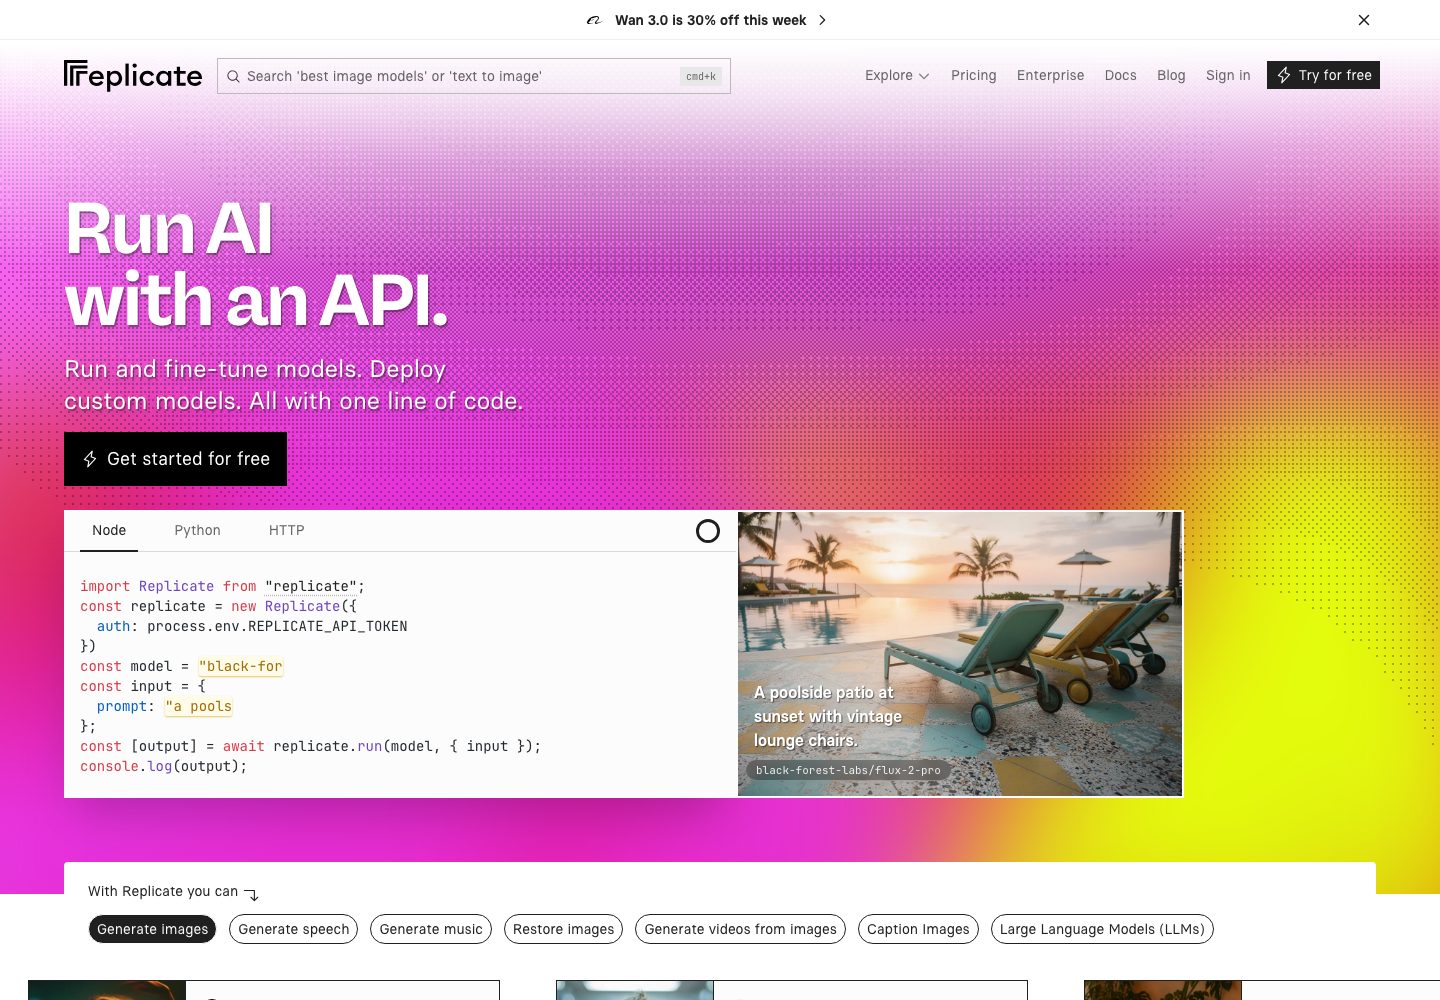Open the poolside patio generated image

(960, 654)
